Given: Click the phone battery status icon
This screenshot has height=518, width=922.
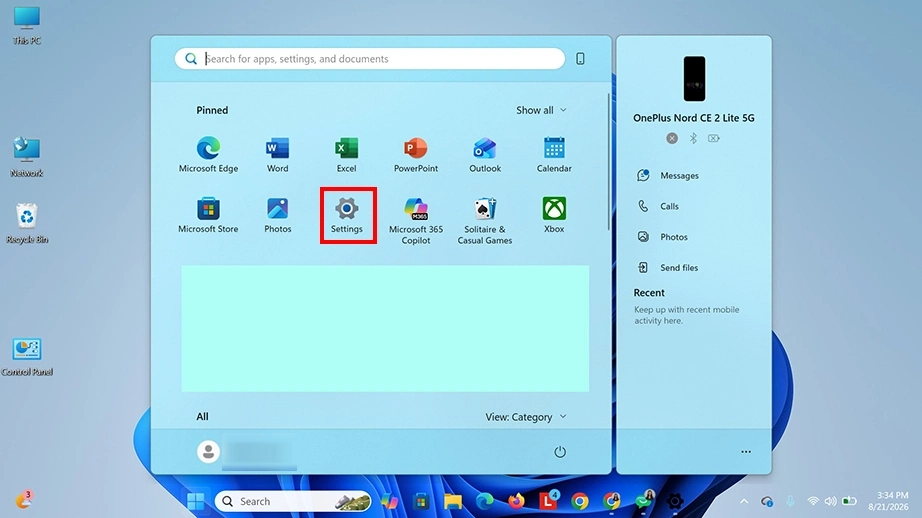Looking at the screenshot, I should point(714,138).
